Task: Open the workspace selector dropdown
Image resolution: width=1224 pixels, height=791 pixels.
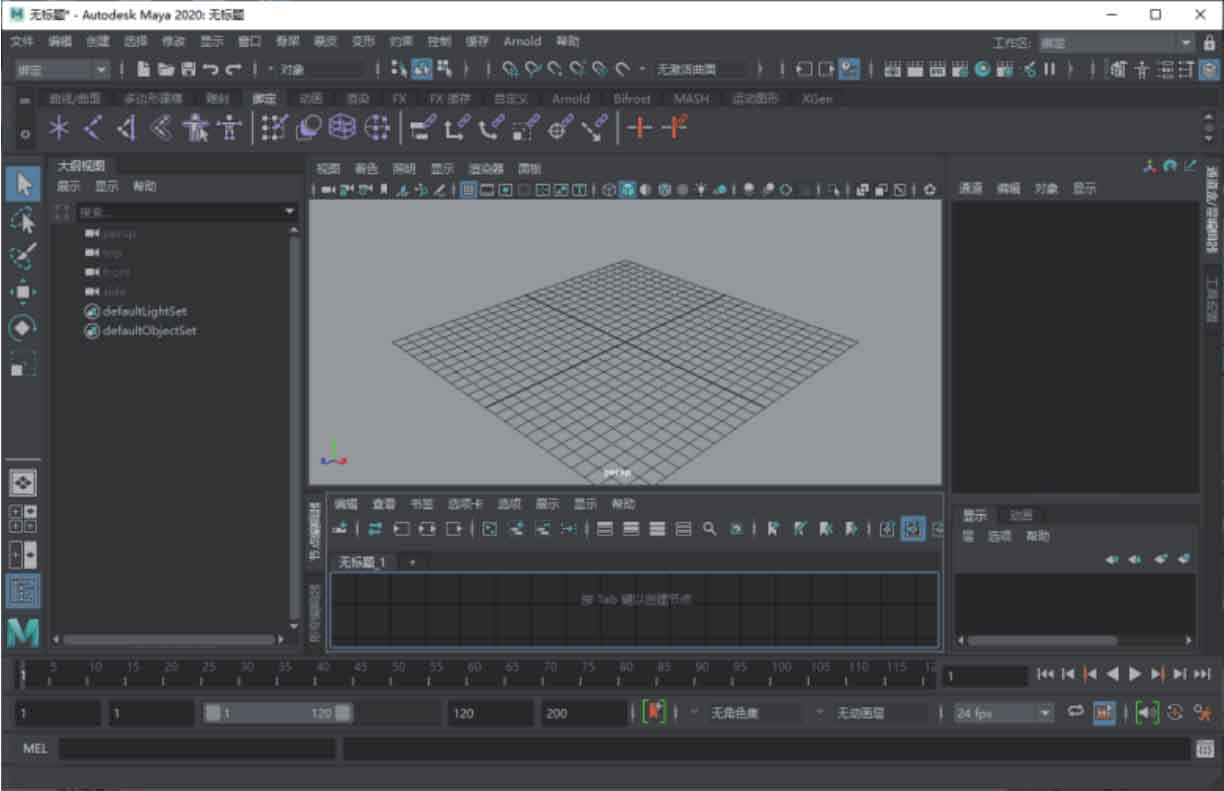Action: (x=1115, y=43)
